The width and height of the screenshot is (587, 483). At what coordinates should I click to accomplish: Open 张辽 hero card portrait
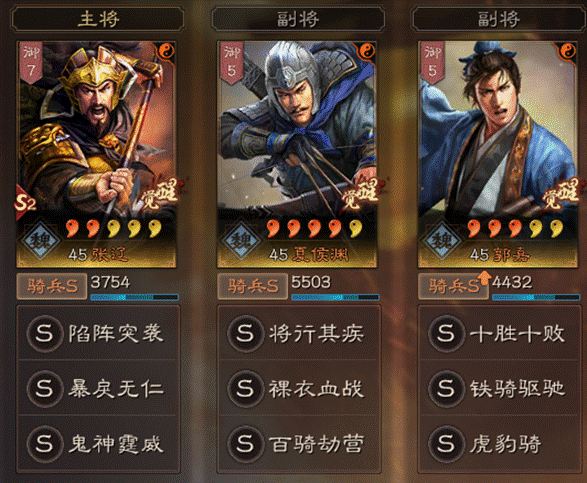(x=96, y=154)
